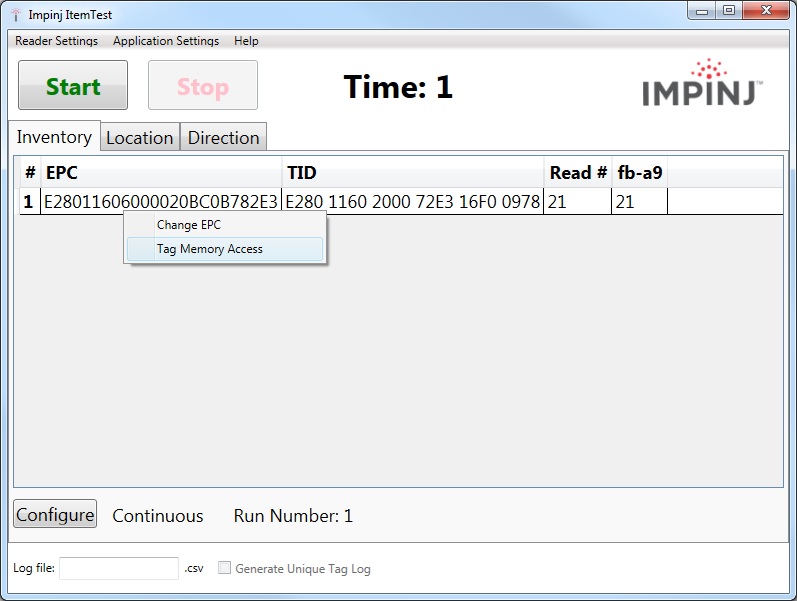Sort by the EPC column header

160,173
